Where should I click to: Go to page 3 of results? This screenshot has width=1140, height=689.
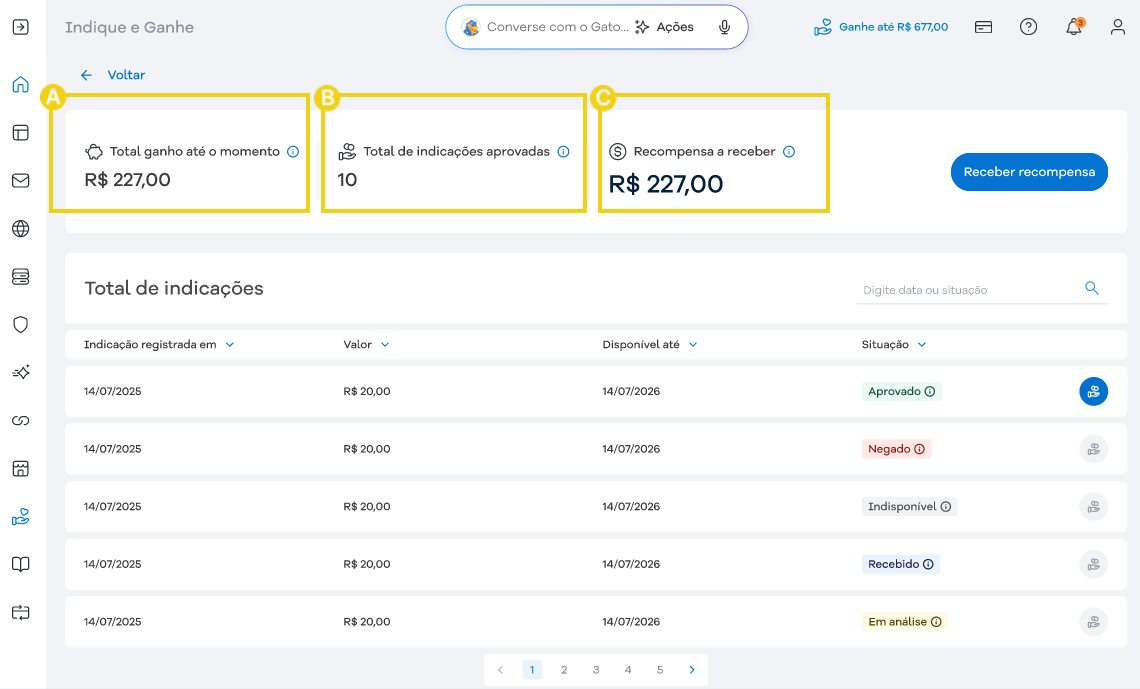[596, 670]
